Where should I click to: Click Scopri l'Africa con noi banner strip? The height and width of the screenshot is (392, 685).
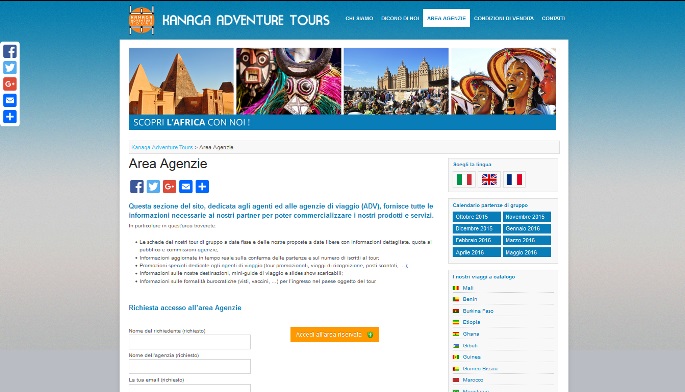tap(342, 122)
